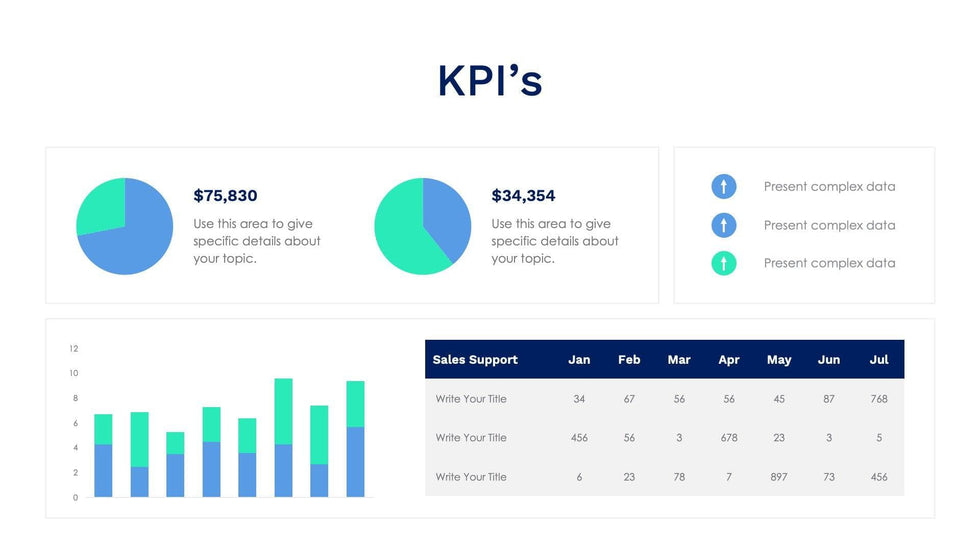This screenshot has height=551, width=980.
Task: Click the last bar in the bar chart
Action: (355, 440)
